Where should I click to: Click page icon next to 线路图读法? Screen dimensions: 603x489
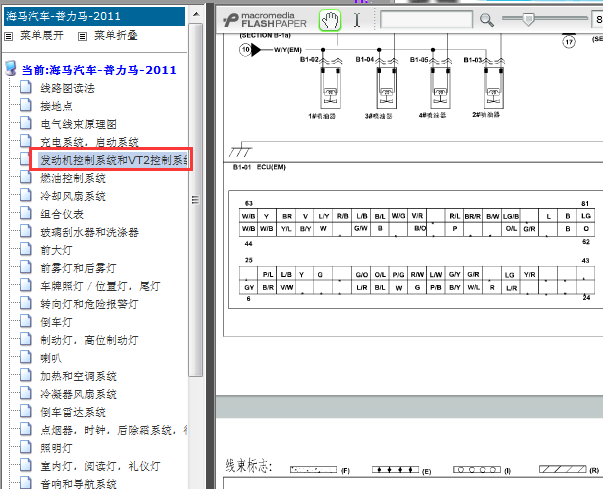[x=26, y=87]
